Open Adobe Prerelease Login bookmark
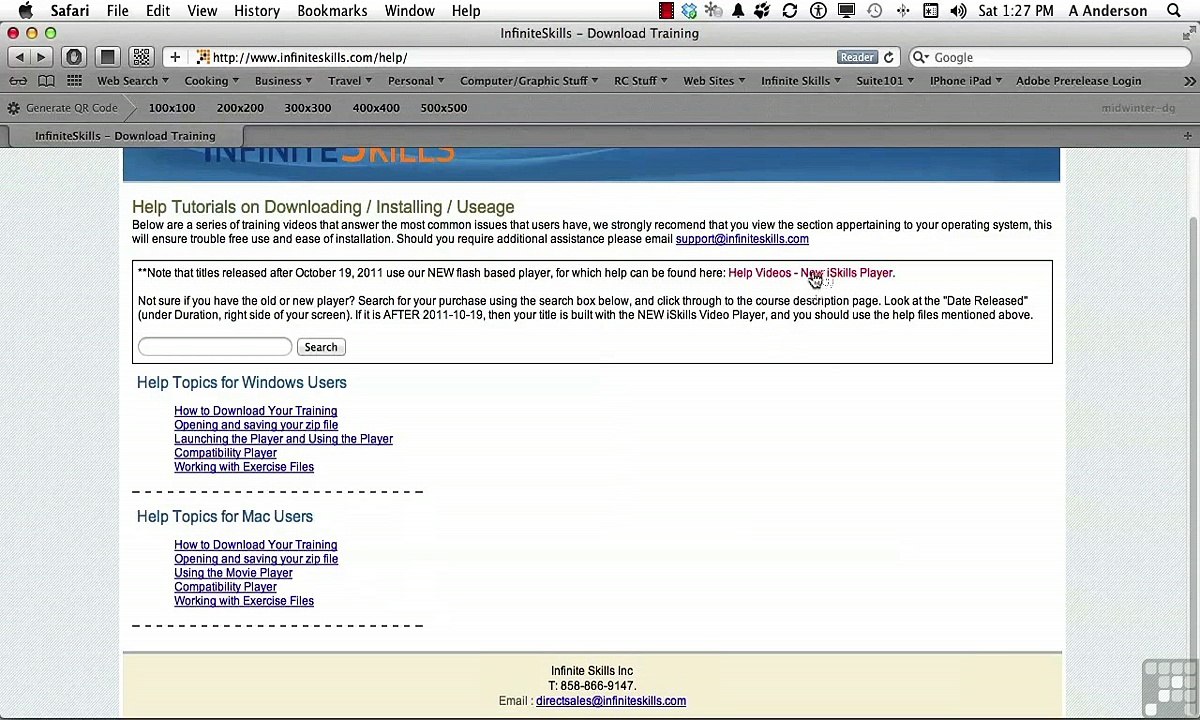 tap(1078, 81)
